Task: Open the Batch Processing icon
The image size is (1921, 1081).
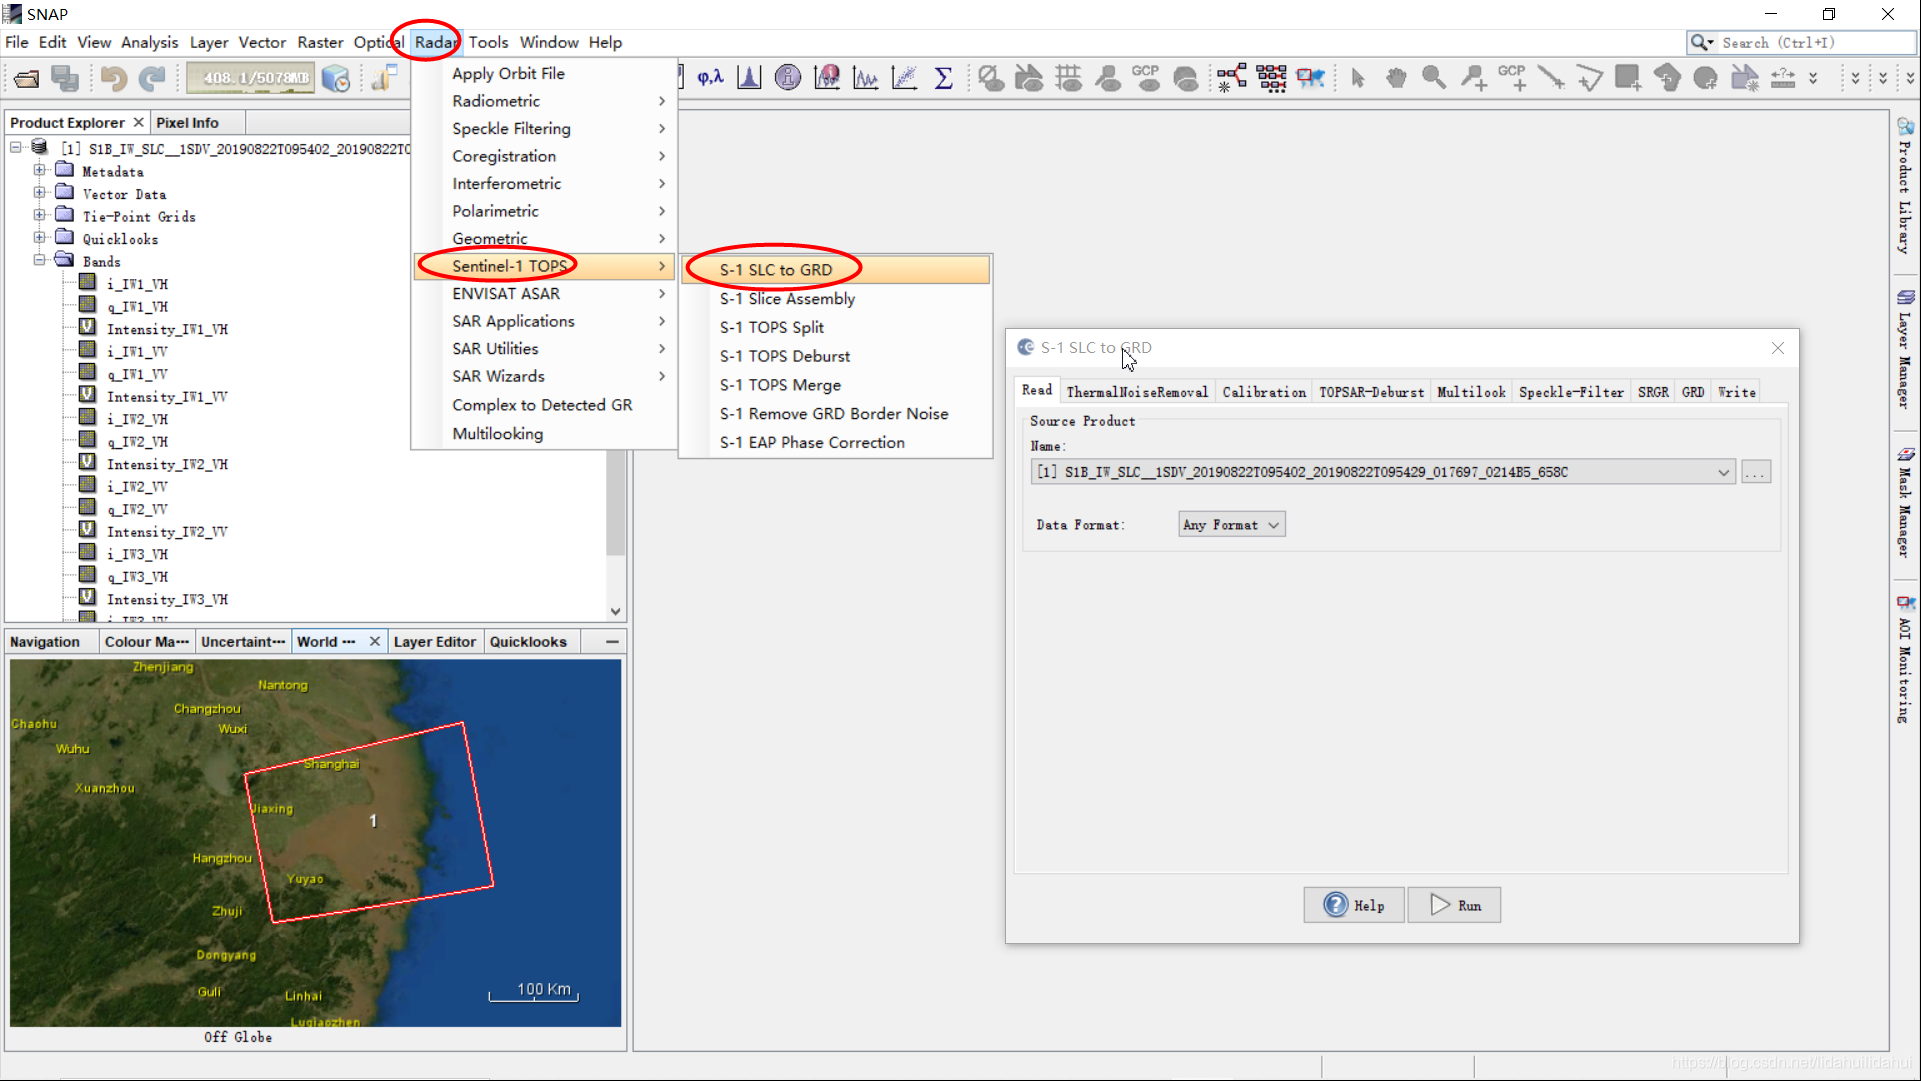Action: pyautogui.click(x=1271, y=78)
